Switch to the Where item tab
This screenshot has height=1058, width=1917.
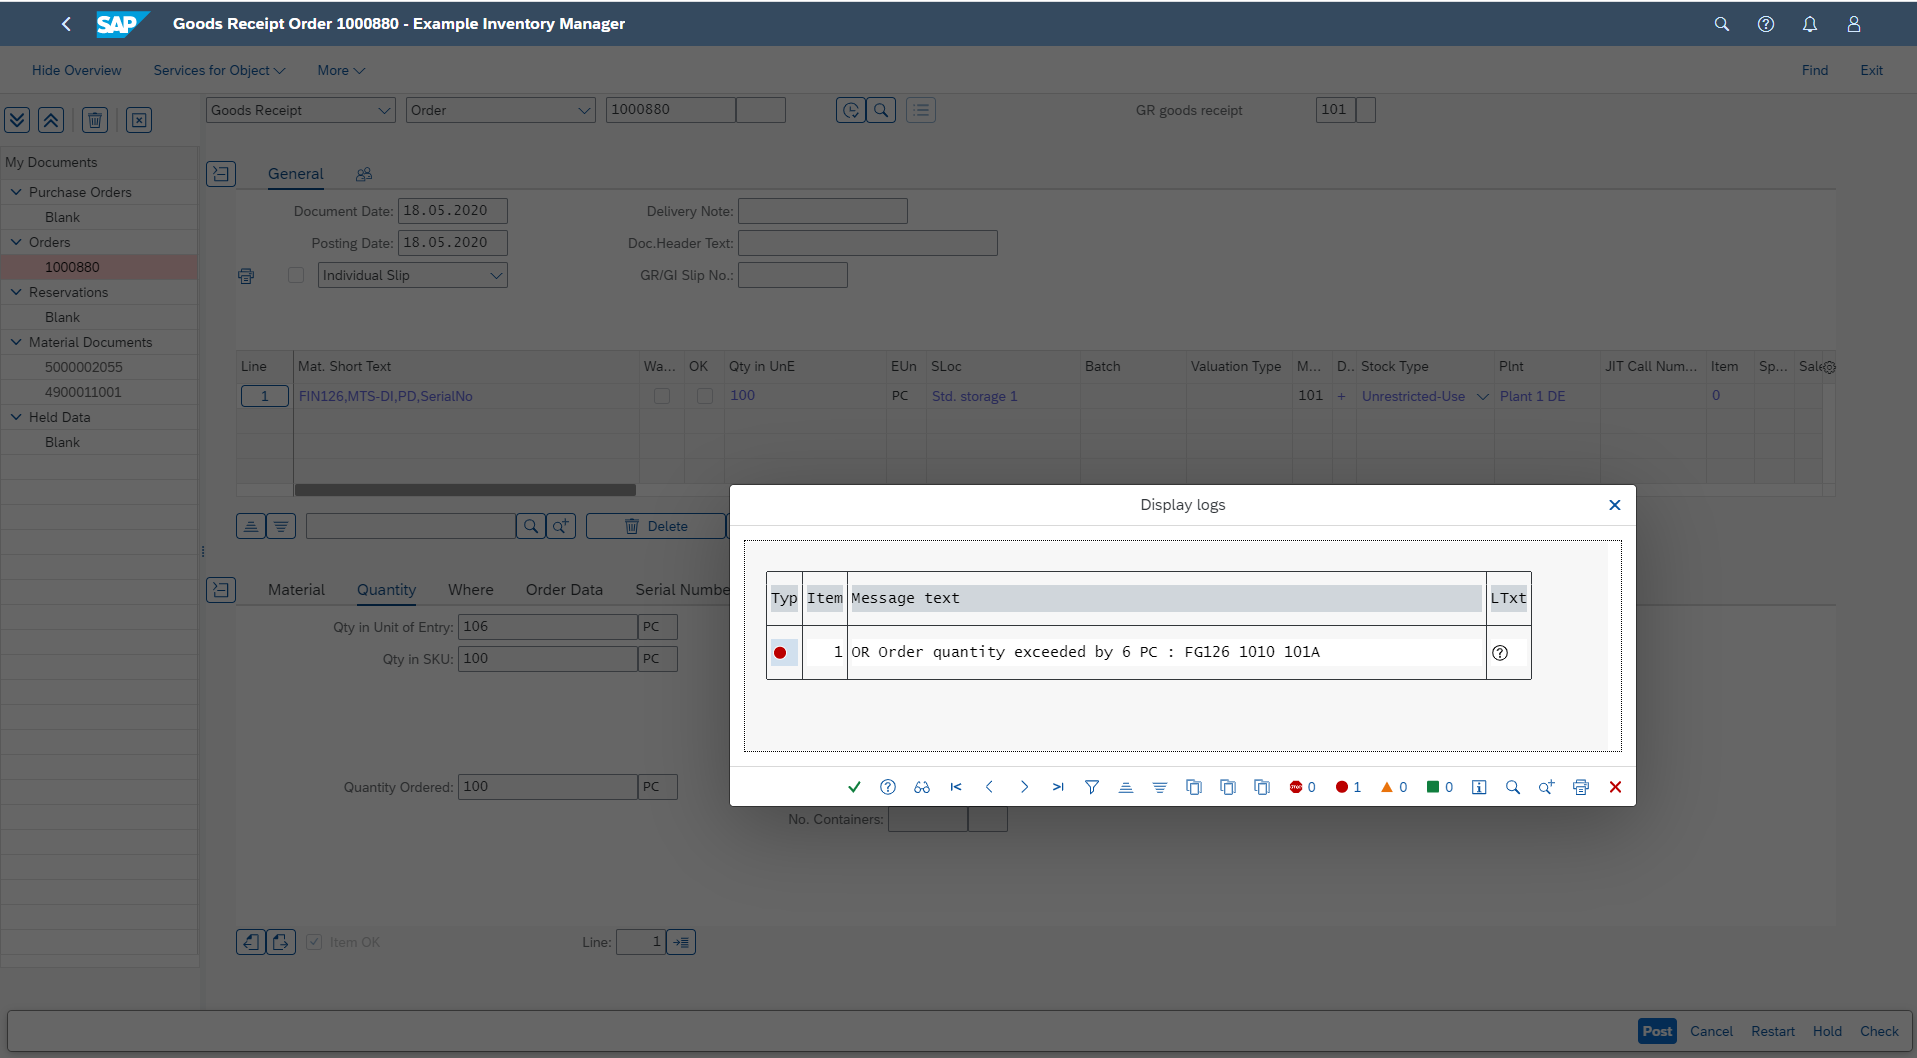click(x=471, y=590)
